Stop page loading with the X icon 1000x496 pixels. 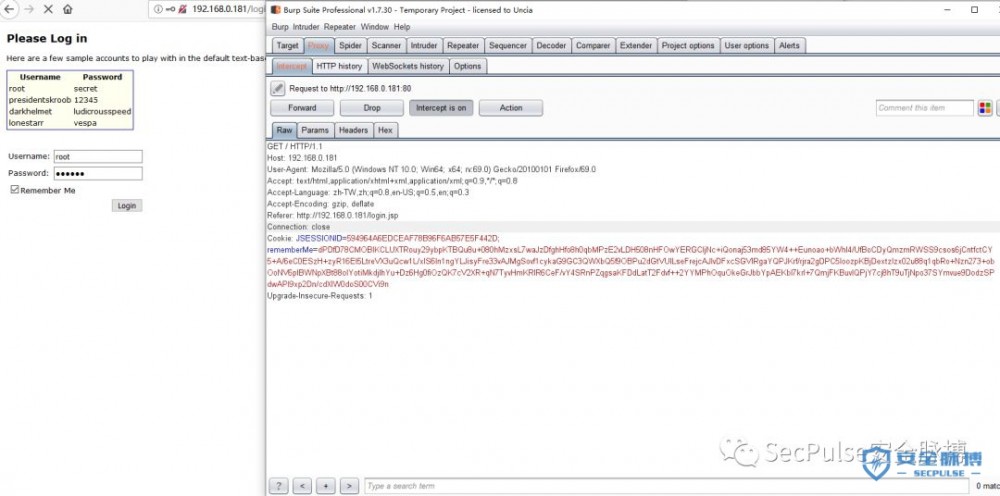[x=48, y=10]
